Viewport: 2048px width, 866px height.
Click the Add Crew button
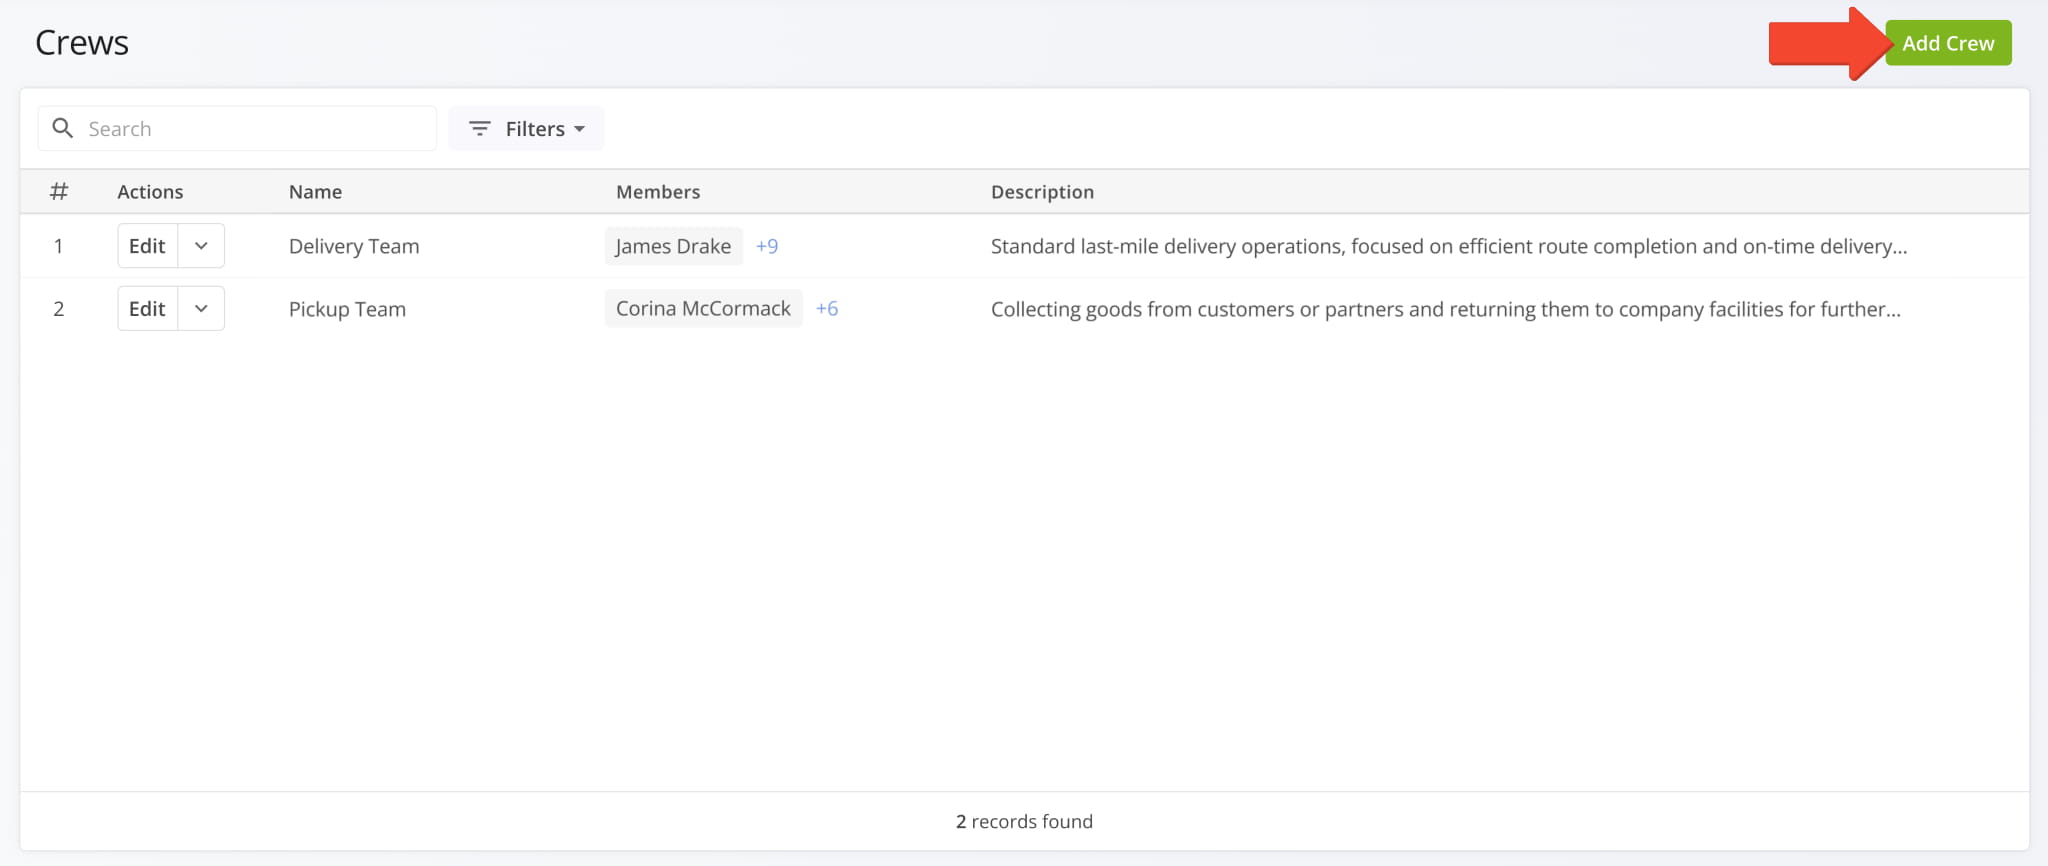pos(1947,43)
